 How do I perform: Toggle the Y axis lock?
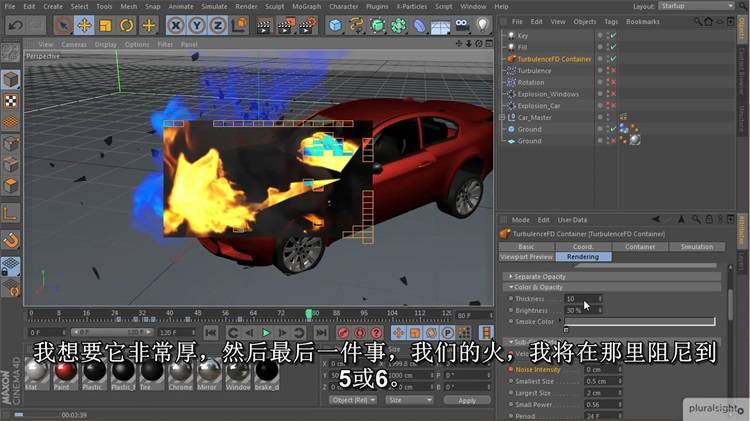click(x=198, y=25)
